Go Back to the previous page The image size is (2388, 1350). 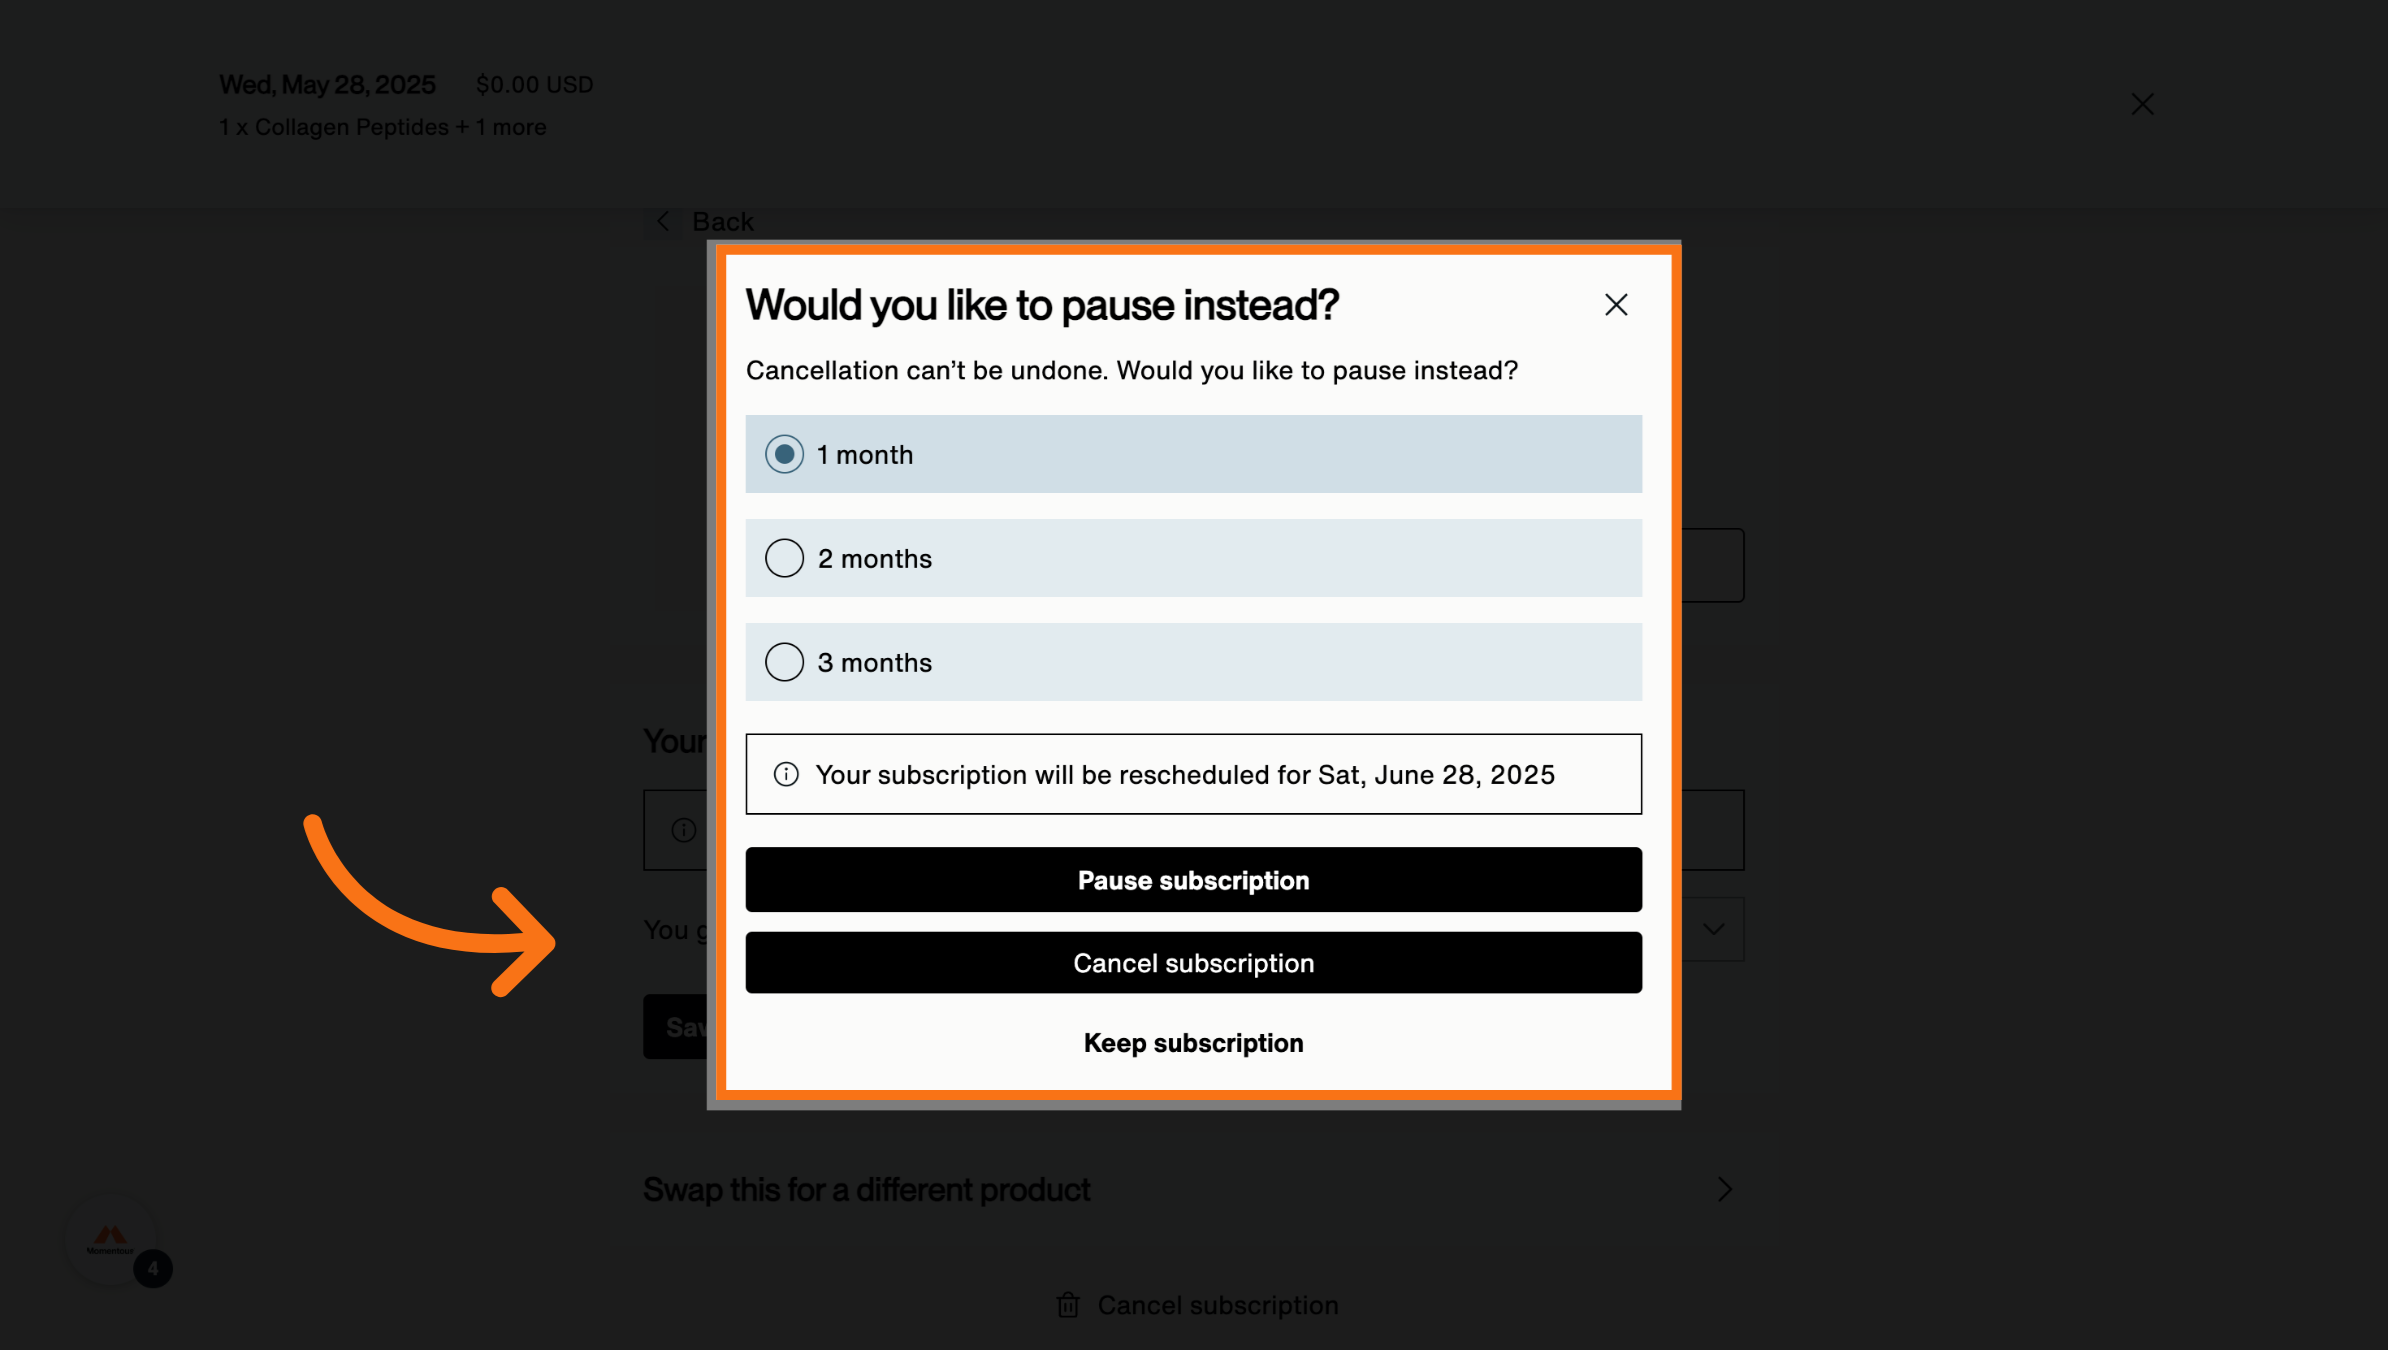[722, 221]
